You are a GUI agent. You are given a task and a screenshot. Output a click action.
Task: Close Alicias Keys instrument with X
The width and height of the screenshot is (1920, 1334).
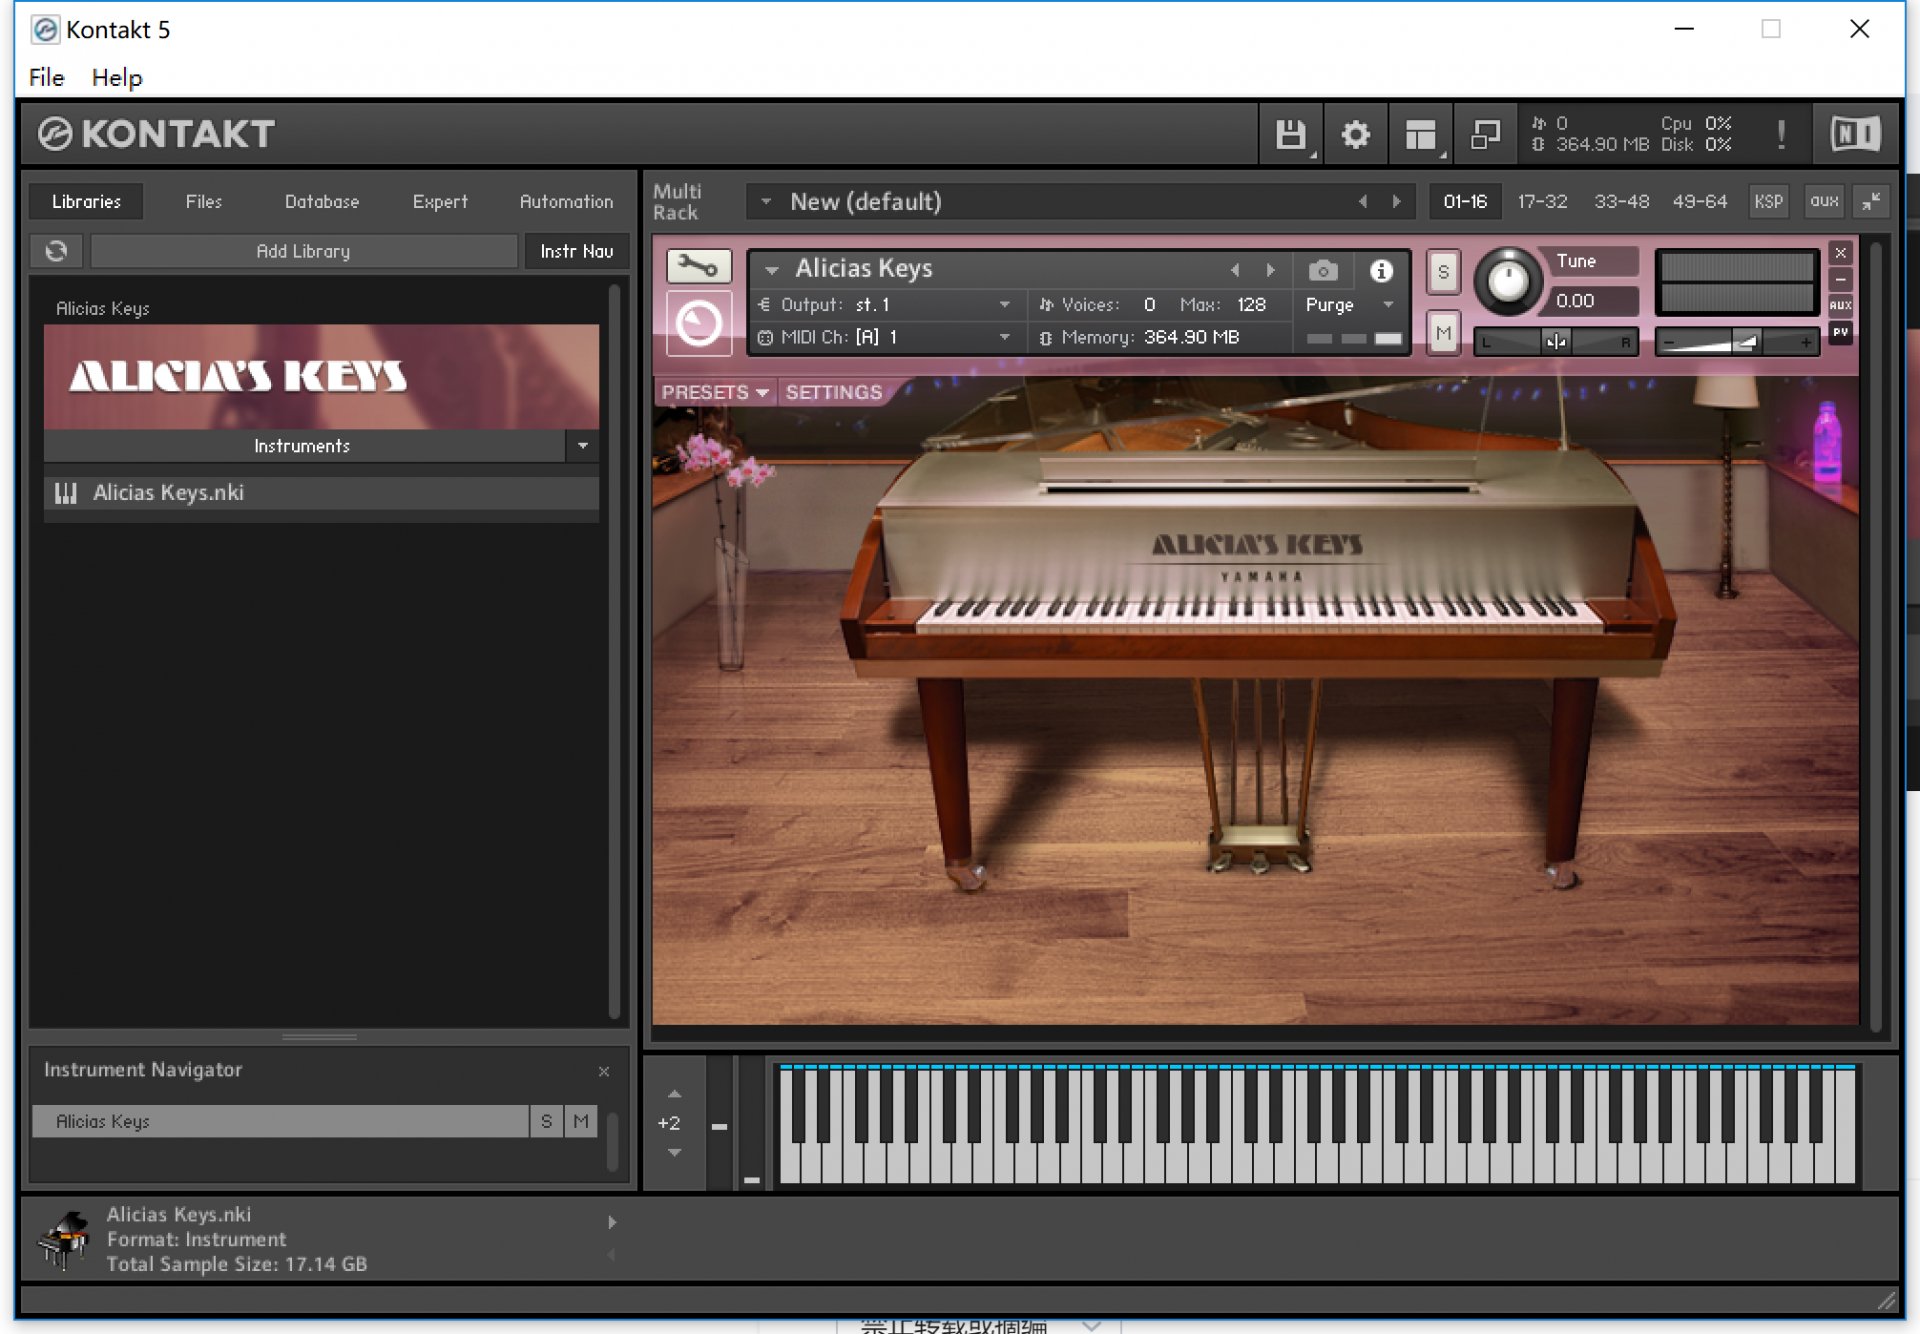tap(1840, 252)
